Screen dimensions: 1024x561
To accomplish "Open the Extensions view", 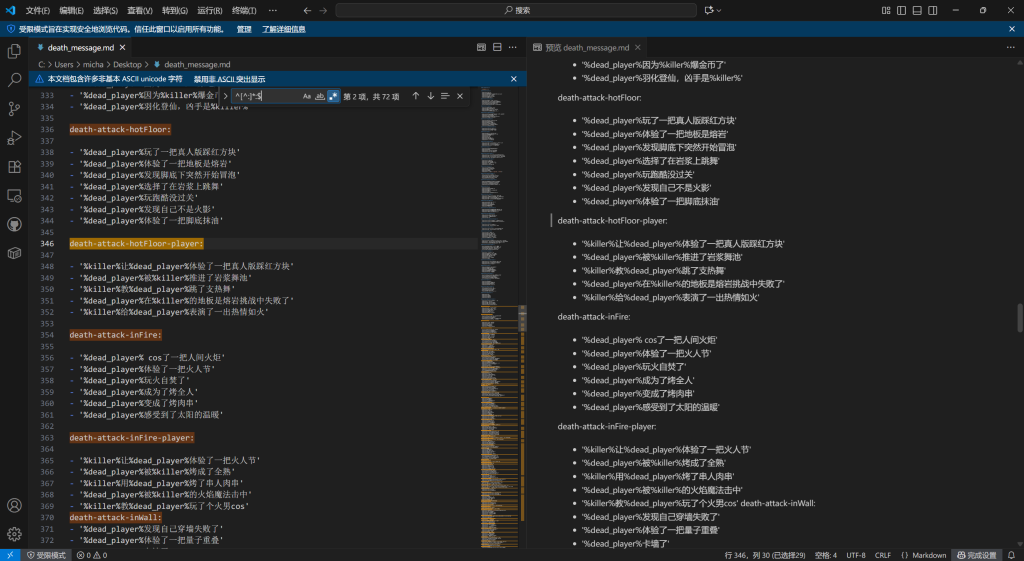I will coord(14,166).
